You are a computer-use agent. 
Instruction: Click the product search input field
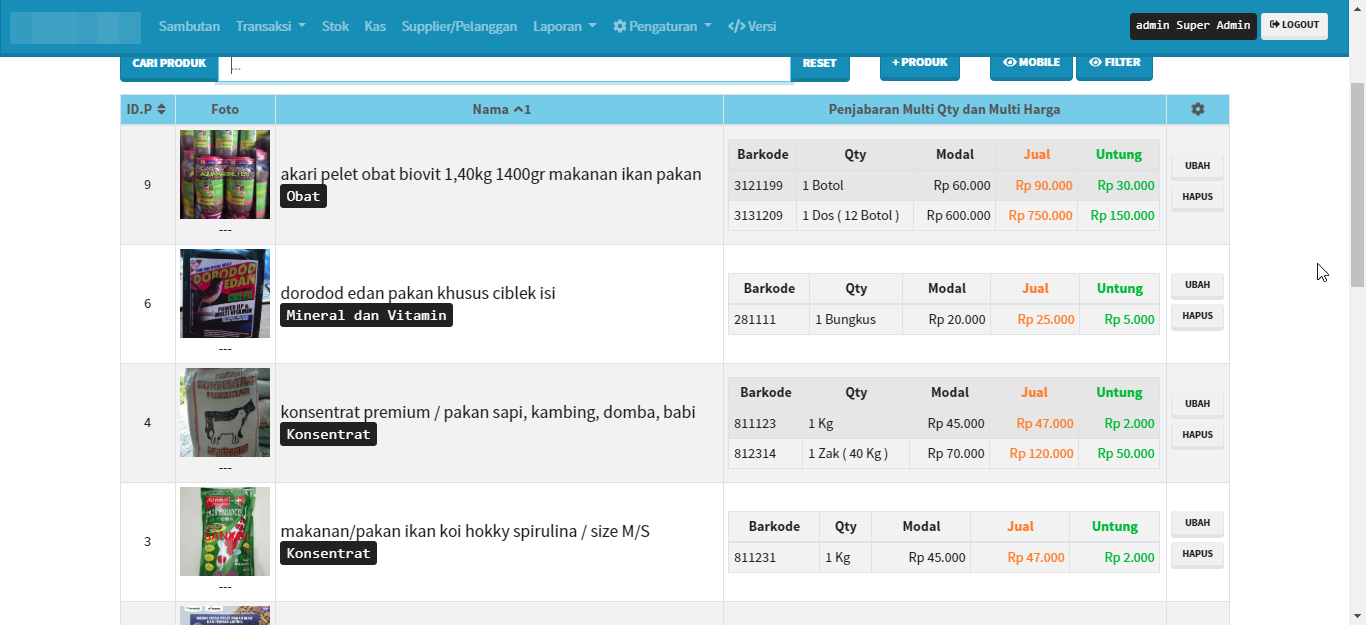(504, 66)
